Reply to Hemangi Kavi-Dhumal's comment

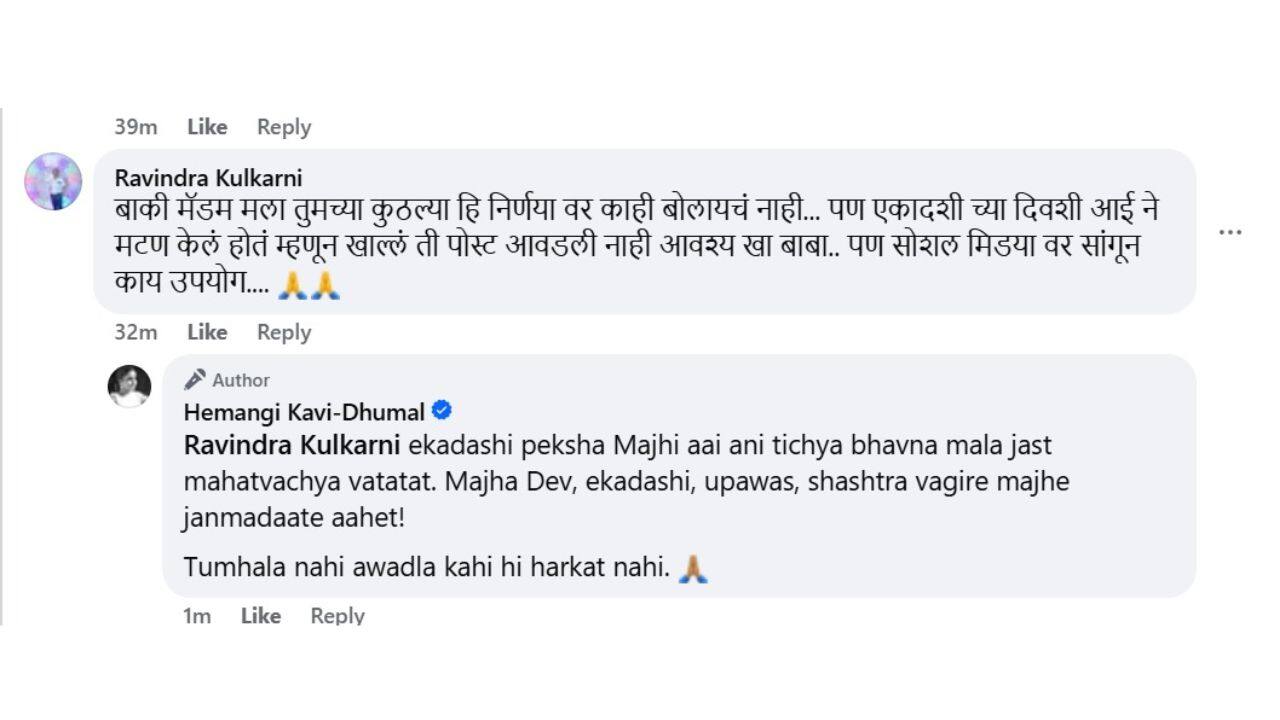pyautogui.click(x=338, y=615)
